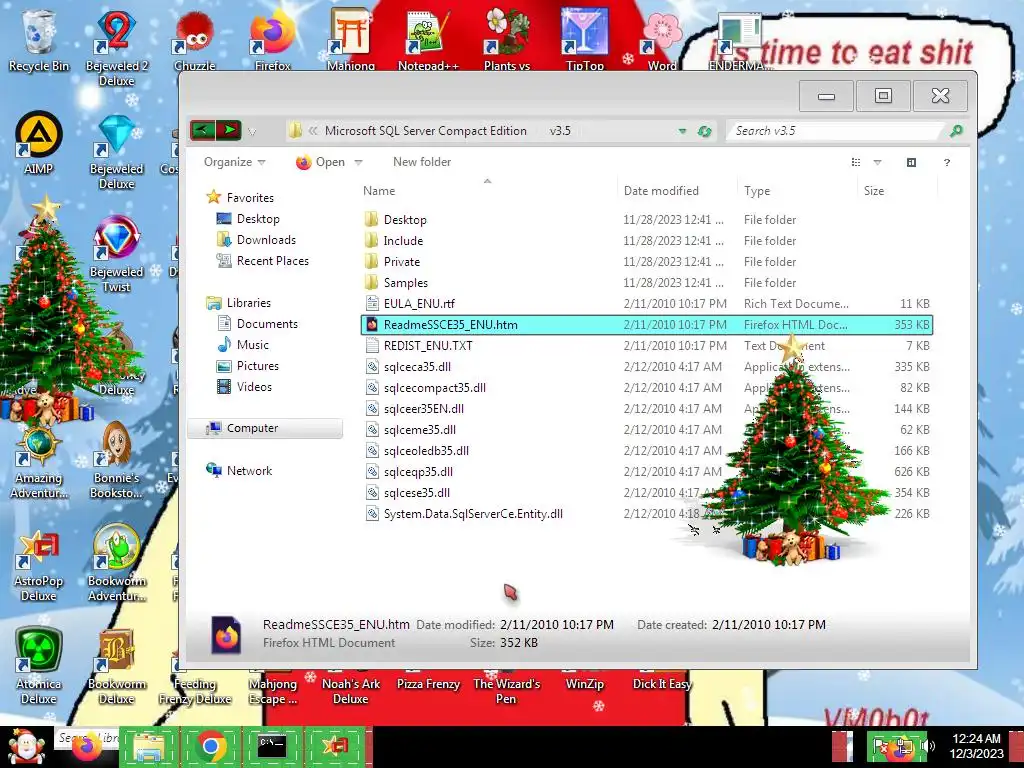Click the Bookworm Deluxe desktop icon
The width and height of the screenshot is (1024, 768).
point(116,666)
